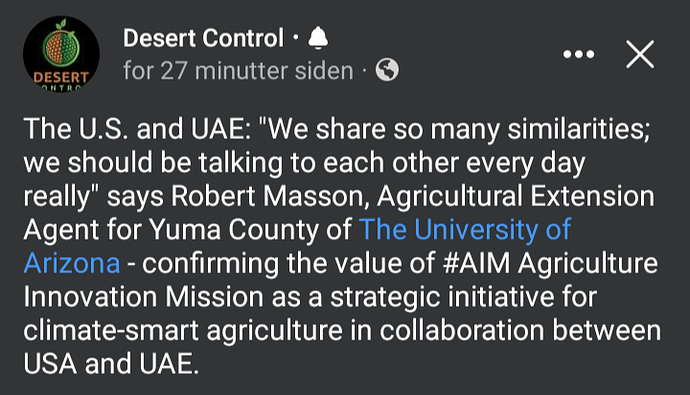Image resolution: width=690 pixels, height=395 pixels.
Task: Click the phrase "climate-smart agriculture"
Action: [183, 331]
